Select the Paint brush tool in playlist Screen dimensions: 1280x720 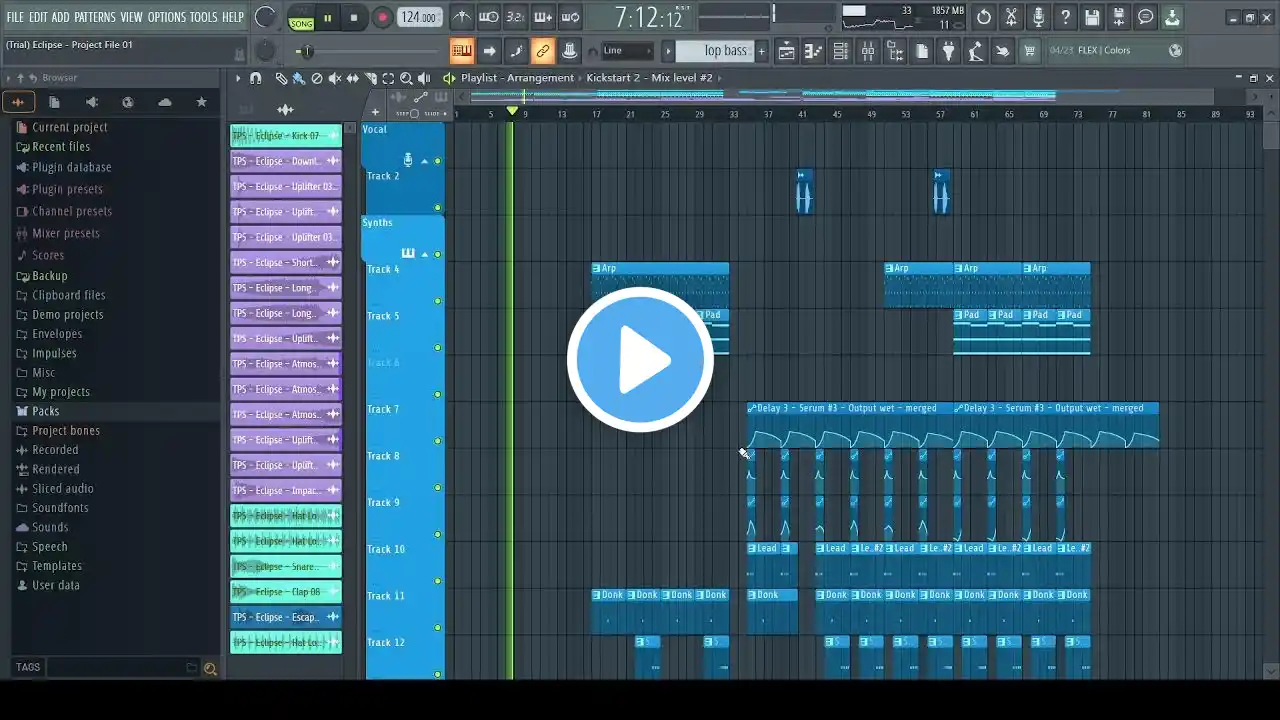pos(298,78)
